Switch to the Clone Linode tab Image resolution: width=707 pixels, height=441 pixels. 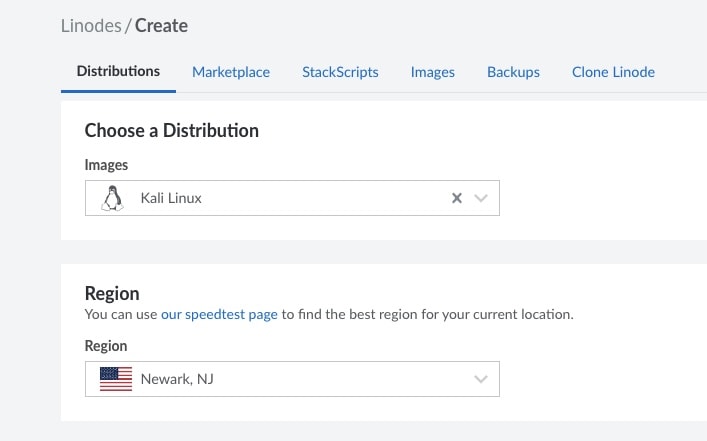pyautogui.click(x=613, y=72)
